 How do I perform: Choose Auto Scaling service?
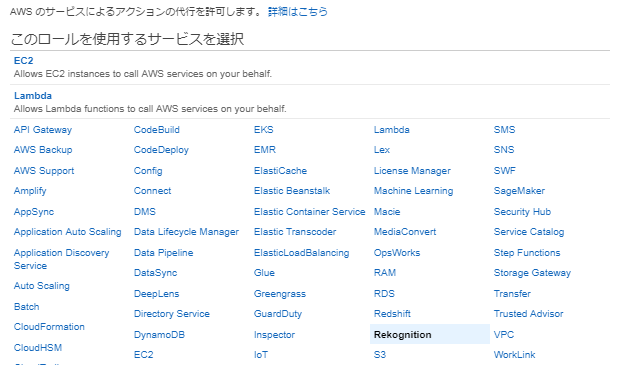(x=42, y=286)
